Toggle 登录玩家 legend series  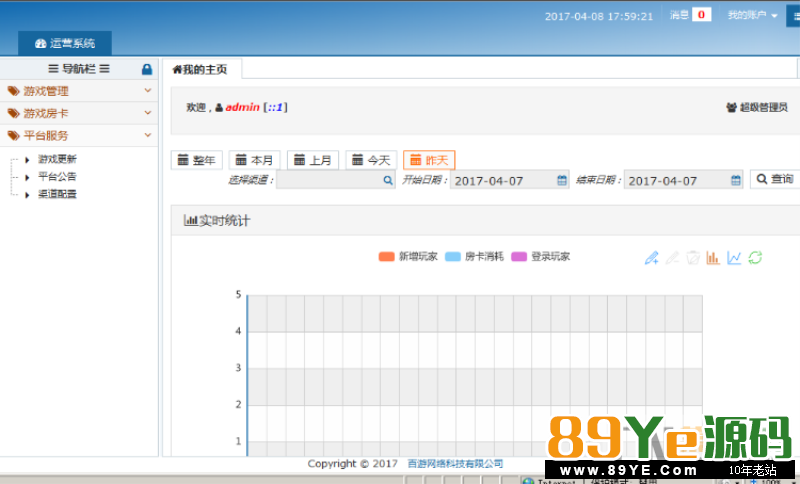(x=540, y=257)
